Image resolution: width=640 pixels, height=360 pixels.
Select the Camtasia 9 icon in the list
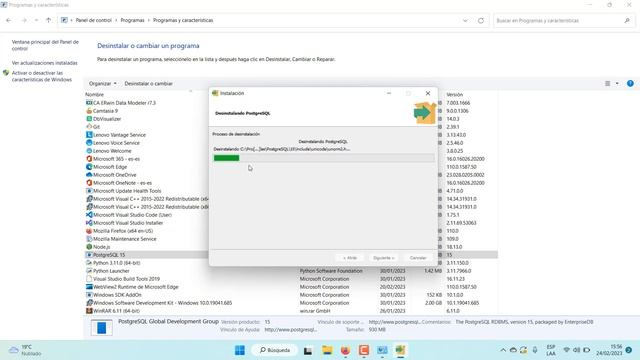tap(89, 111)
